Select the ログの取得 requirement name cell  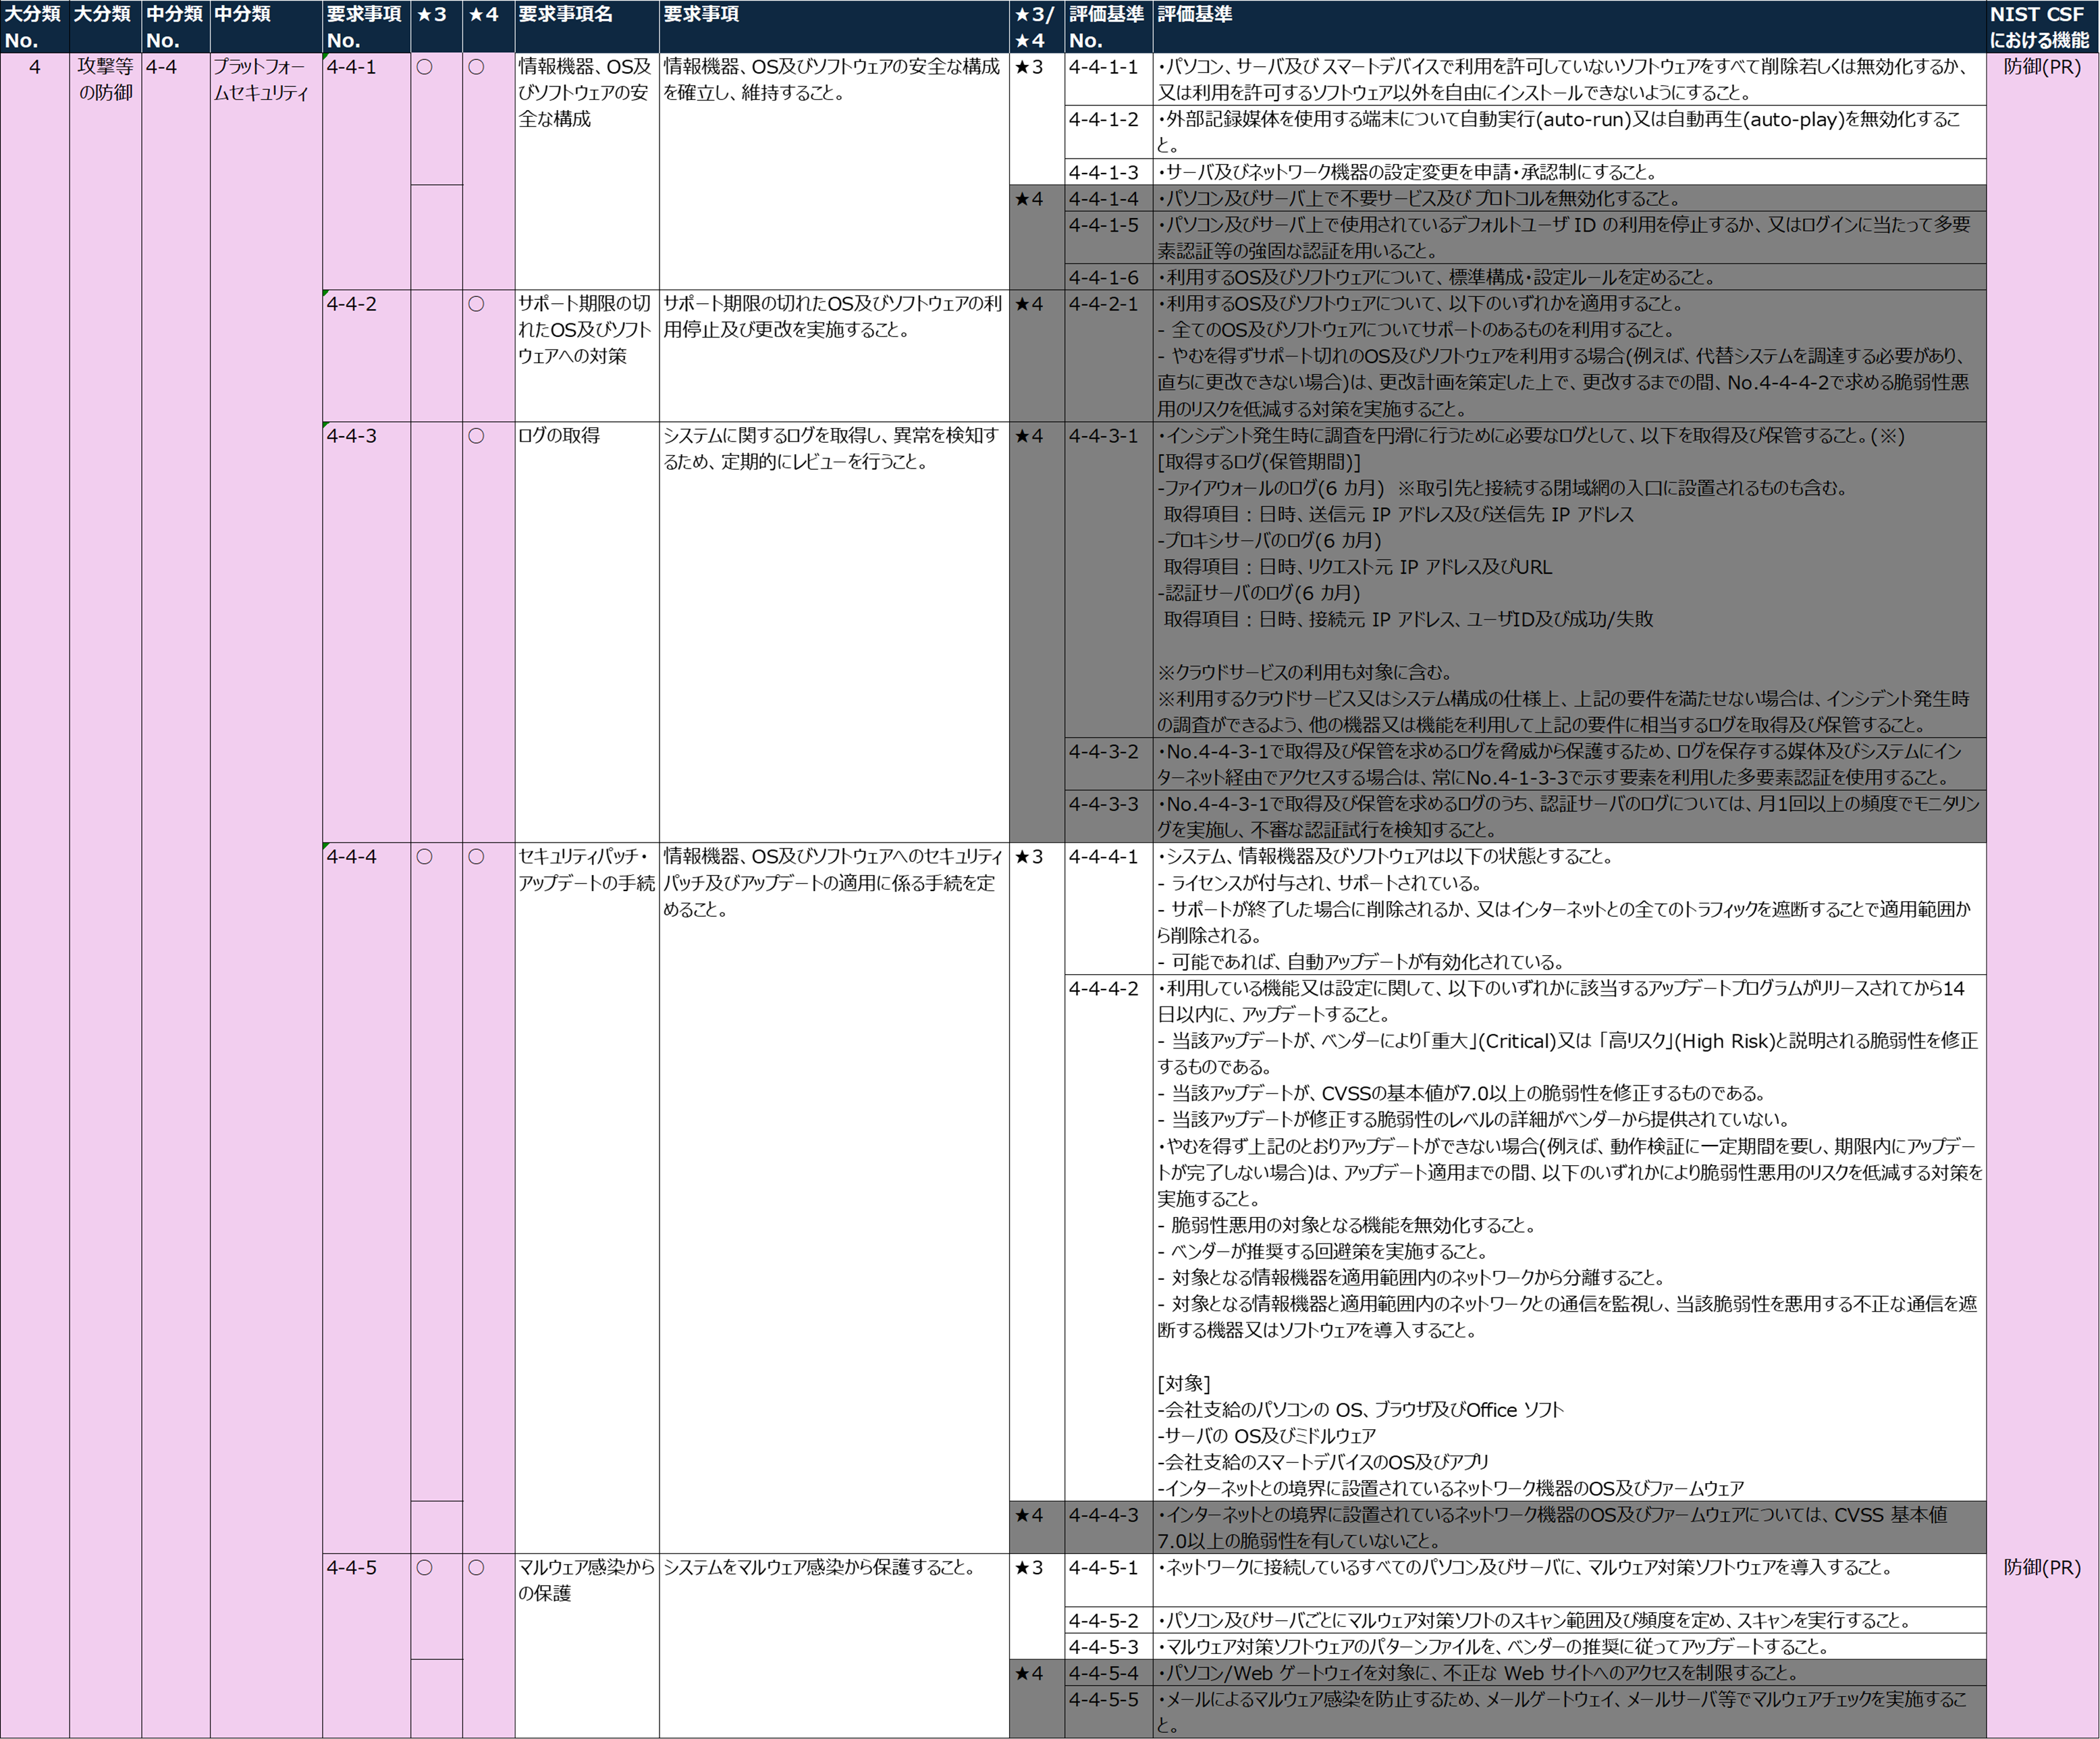point(587,632)
